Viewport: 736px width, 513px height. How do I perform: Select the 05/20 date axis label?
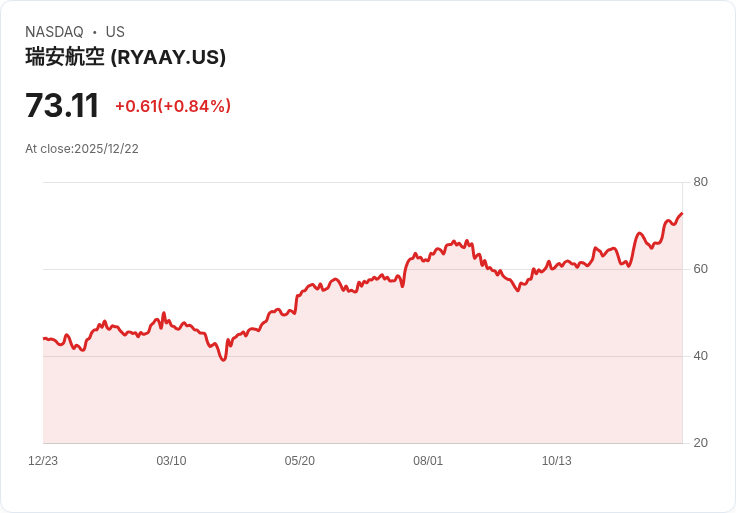(299, 461)
